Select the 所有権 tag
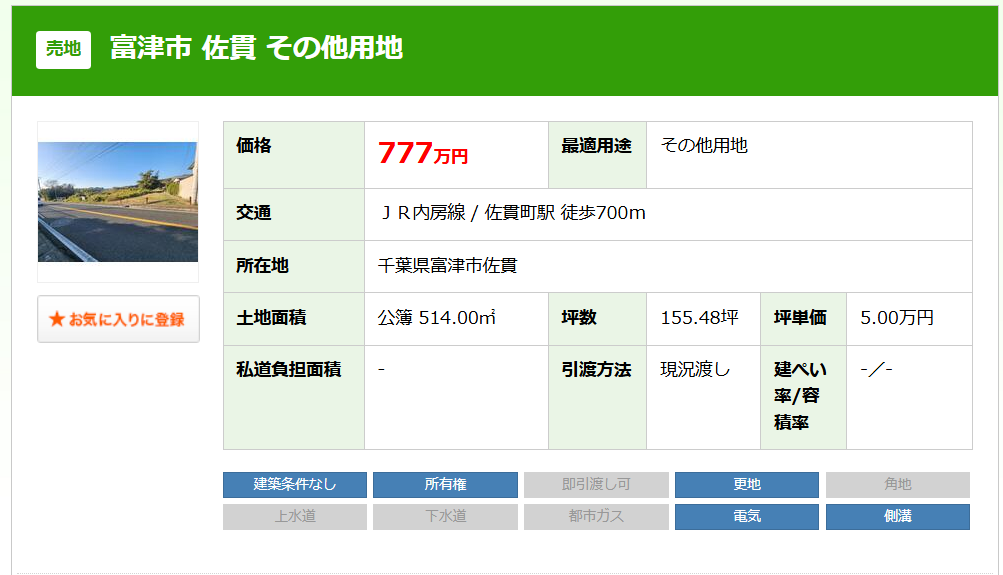1003x575 pixels. point(445,485)
